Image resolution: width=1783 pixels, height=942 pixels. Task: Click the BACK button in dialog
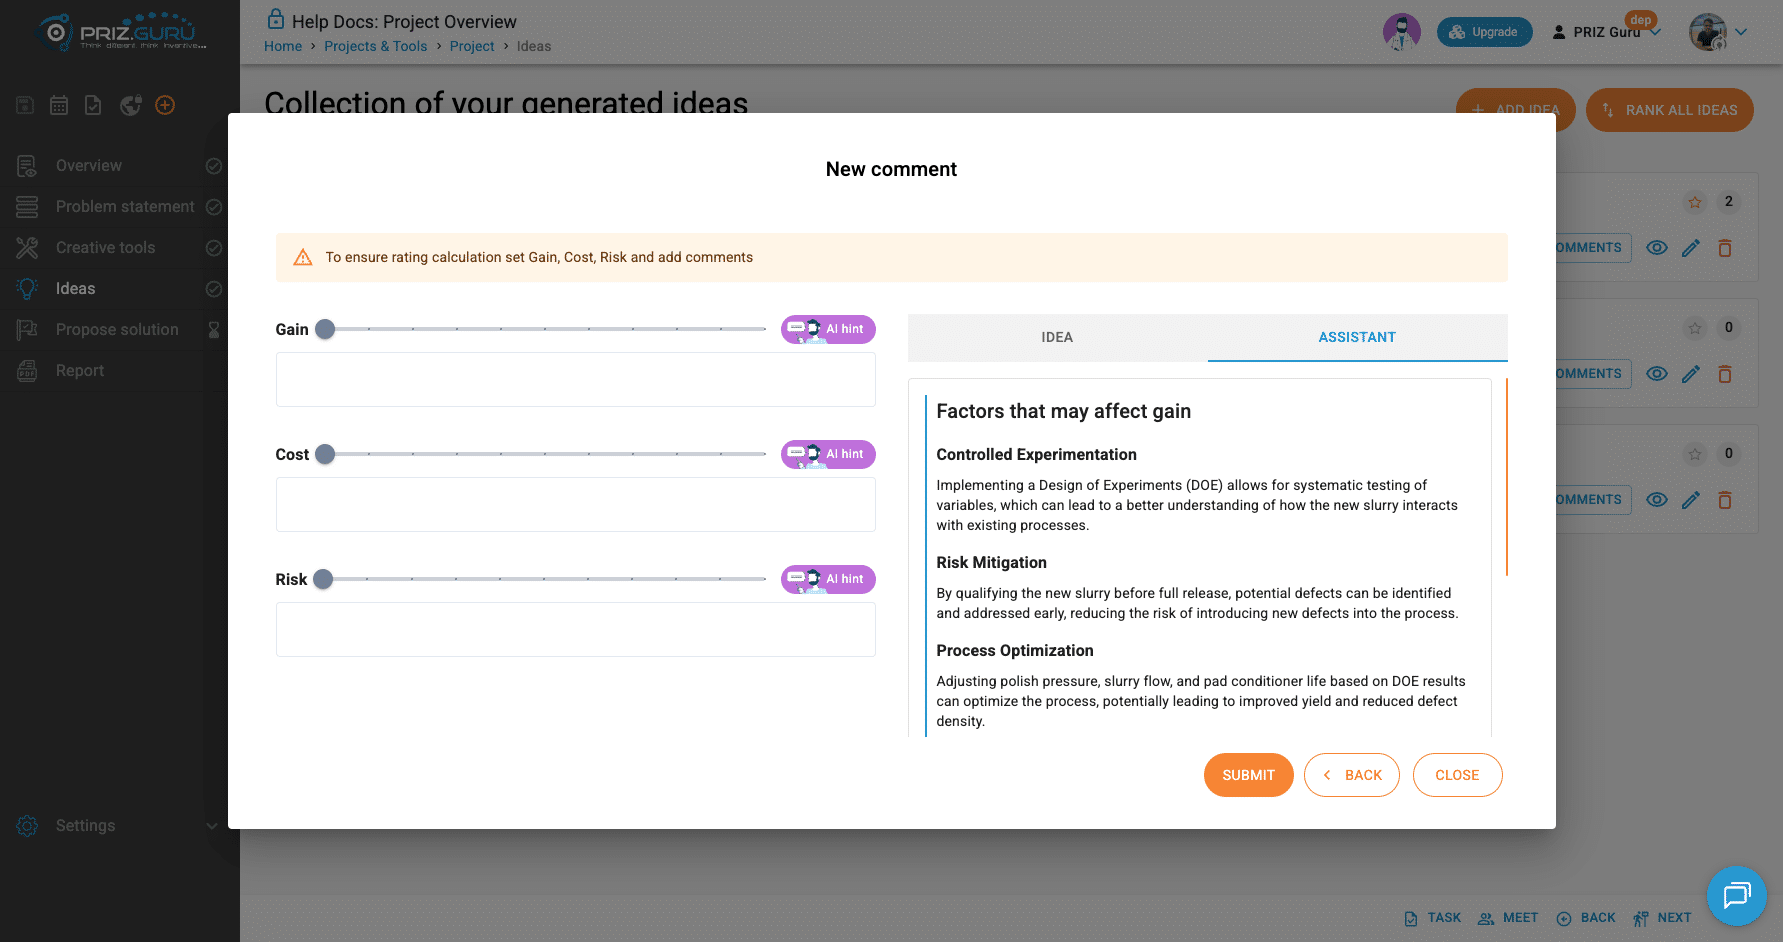[x=1352, y=775]
